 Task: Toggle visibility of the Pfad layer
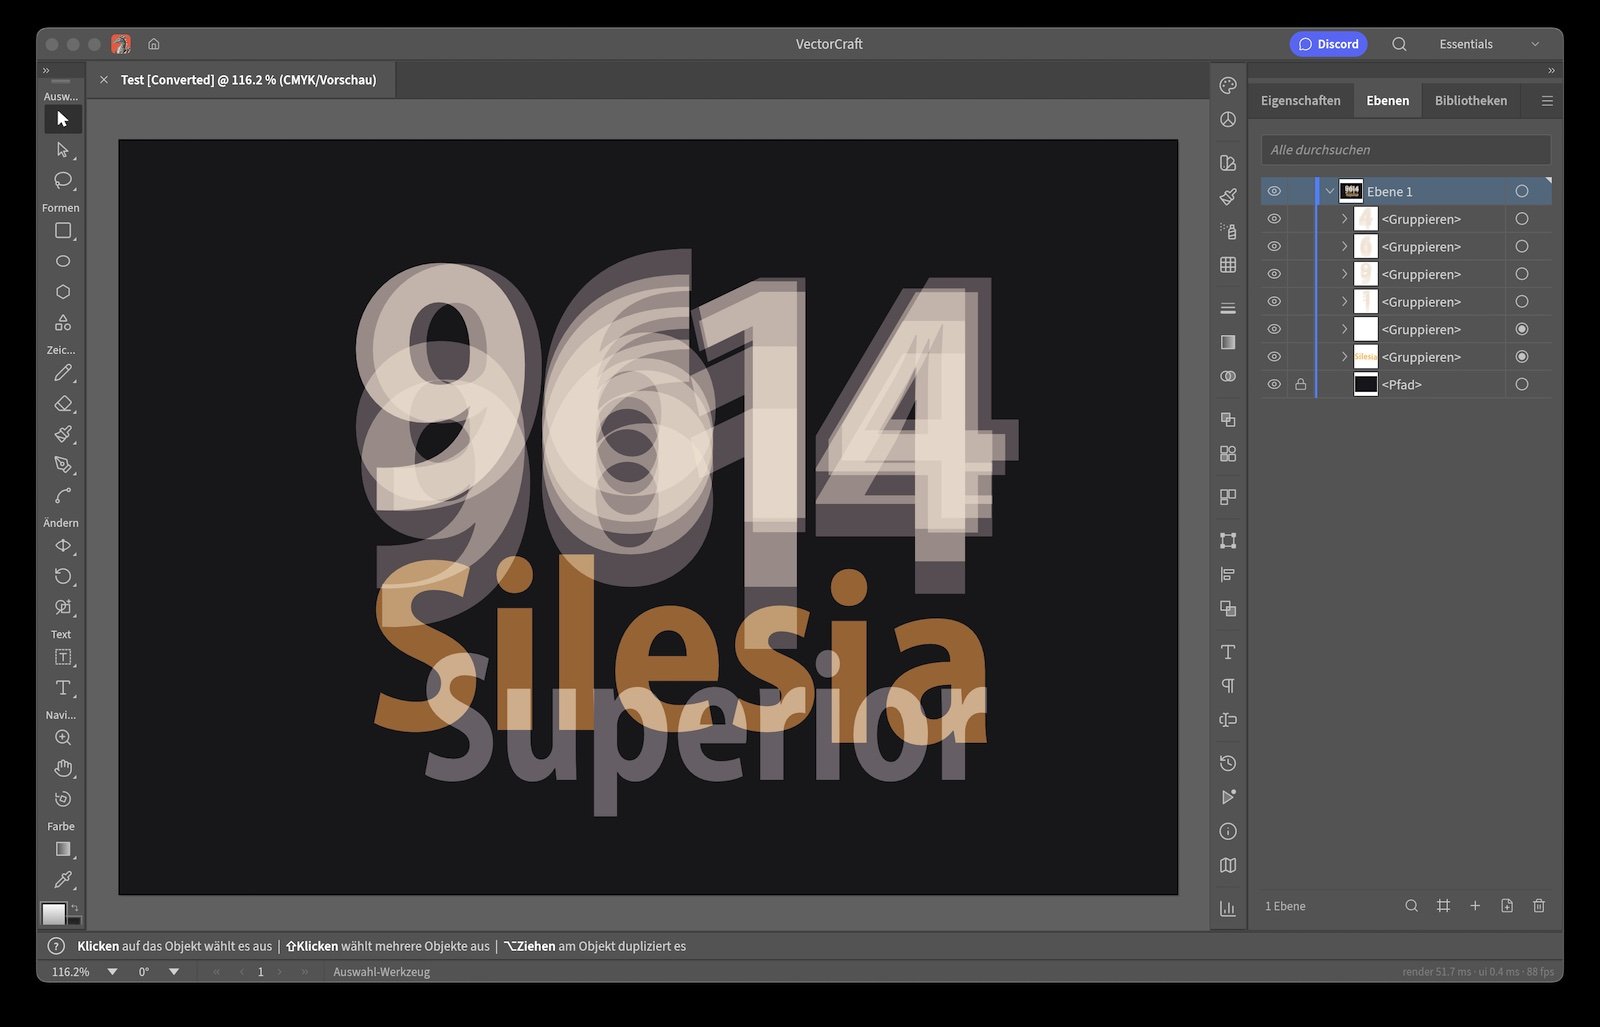coord(1274,384)
